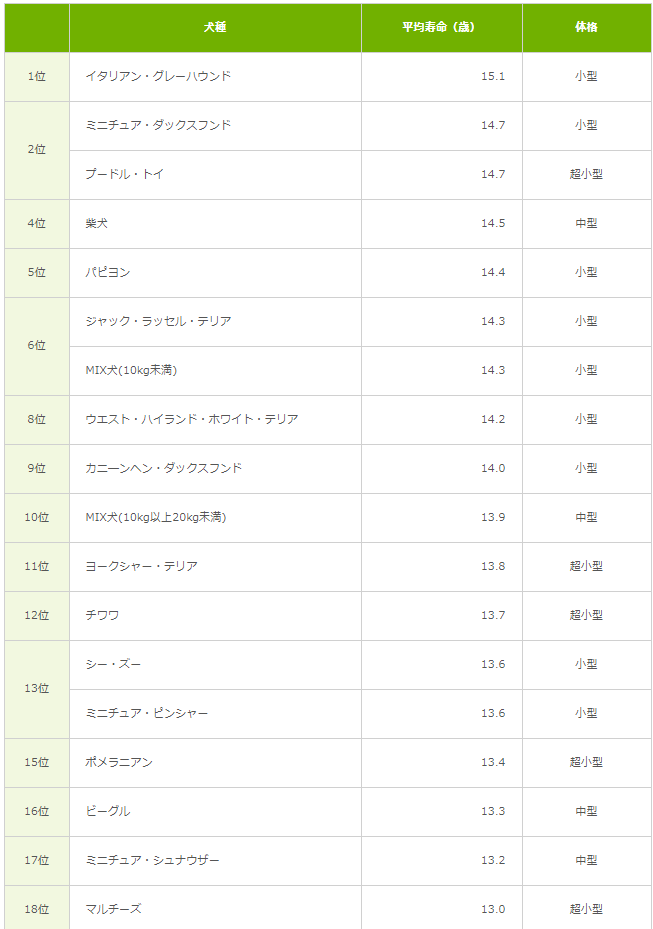This screenshot has height=929, width=653.
Task: Click パピヨン breed name
Action: pos(108,272)
